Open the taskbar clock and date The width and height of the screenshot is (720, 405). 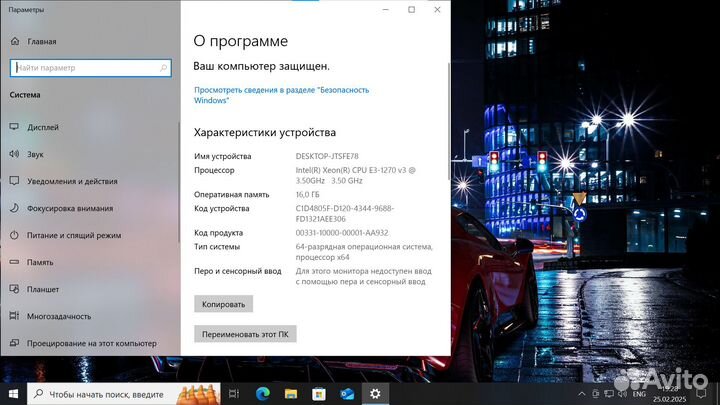pos(669,394)
